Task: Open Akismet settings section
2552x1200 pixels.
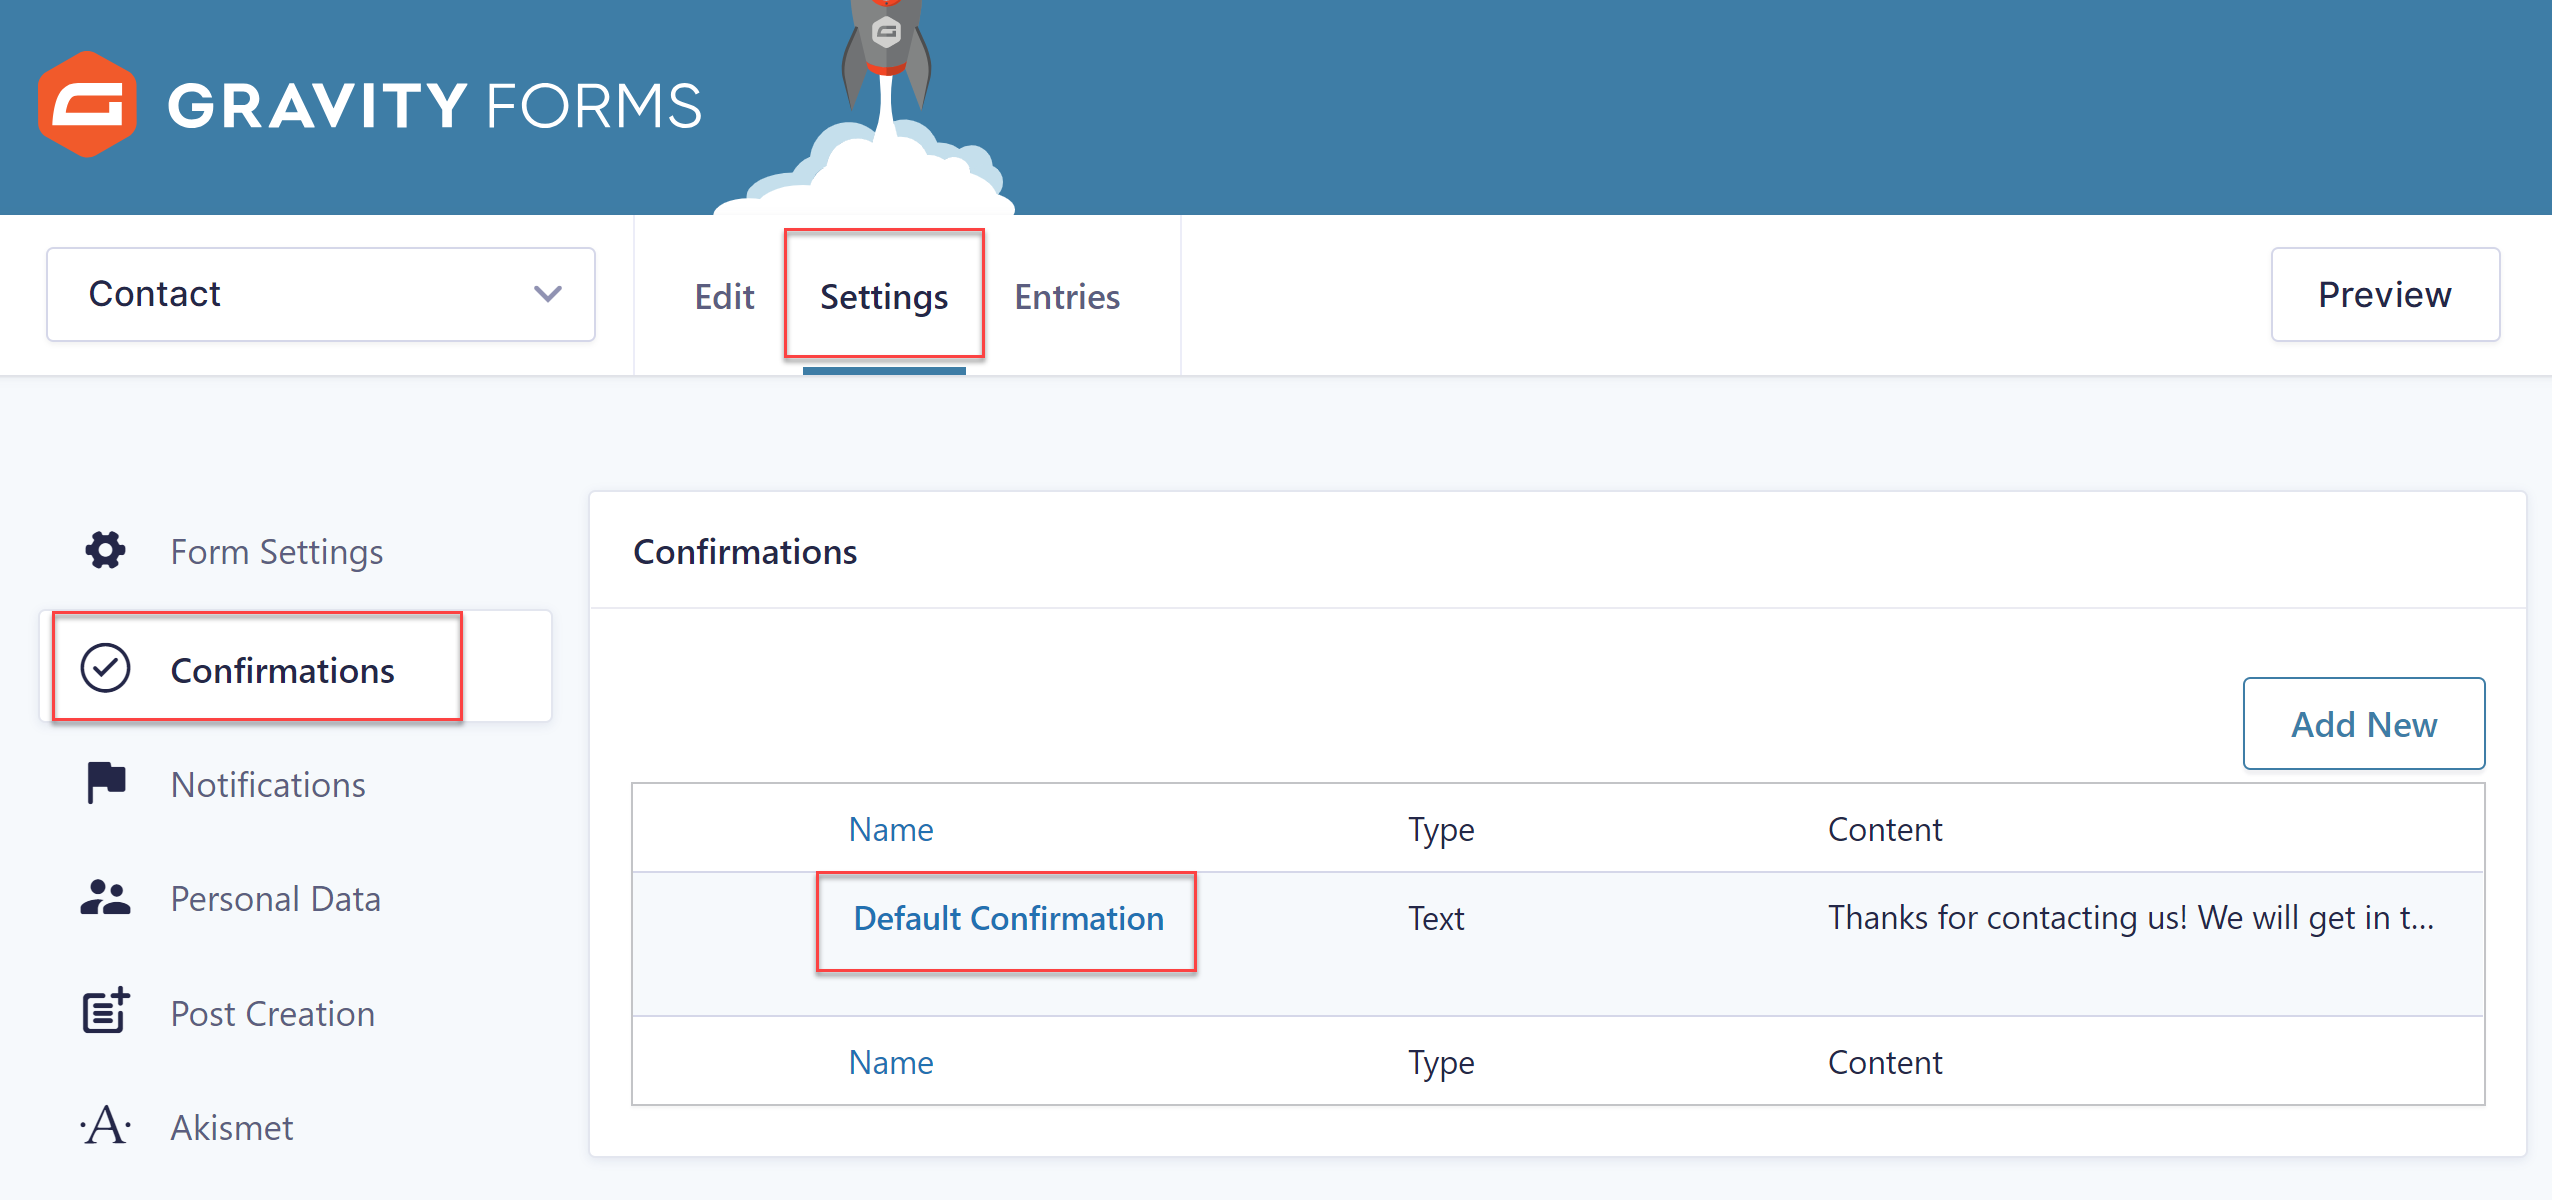Action: pyautogui.click(x=232, y=1128)
